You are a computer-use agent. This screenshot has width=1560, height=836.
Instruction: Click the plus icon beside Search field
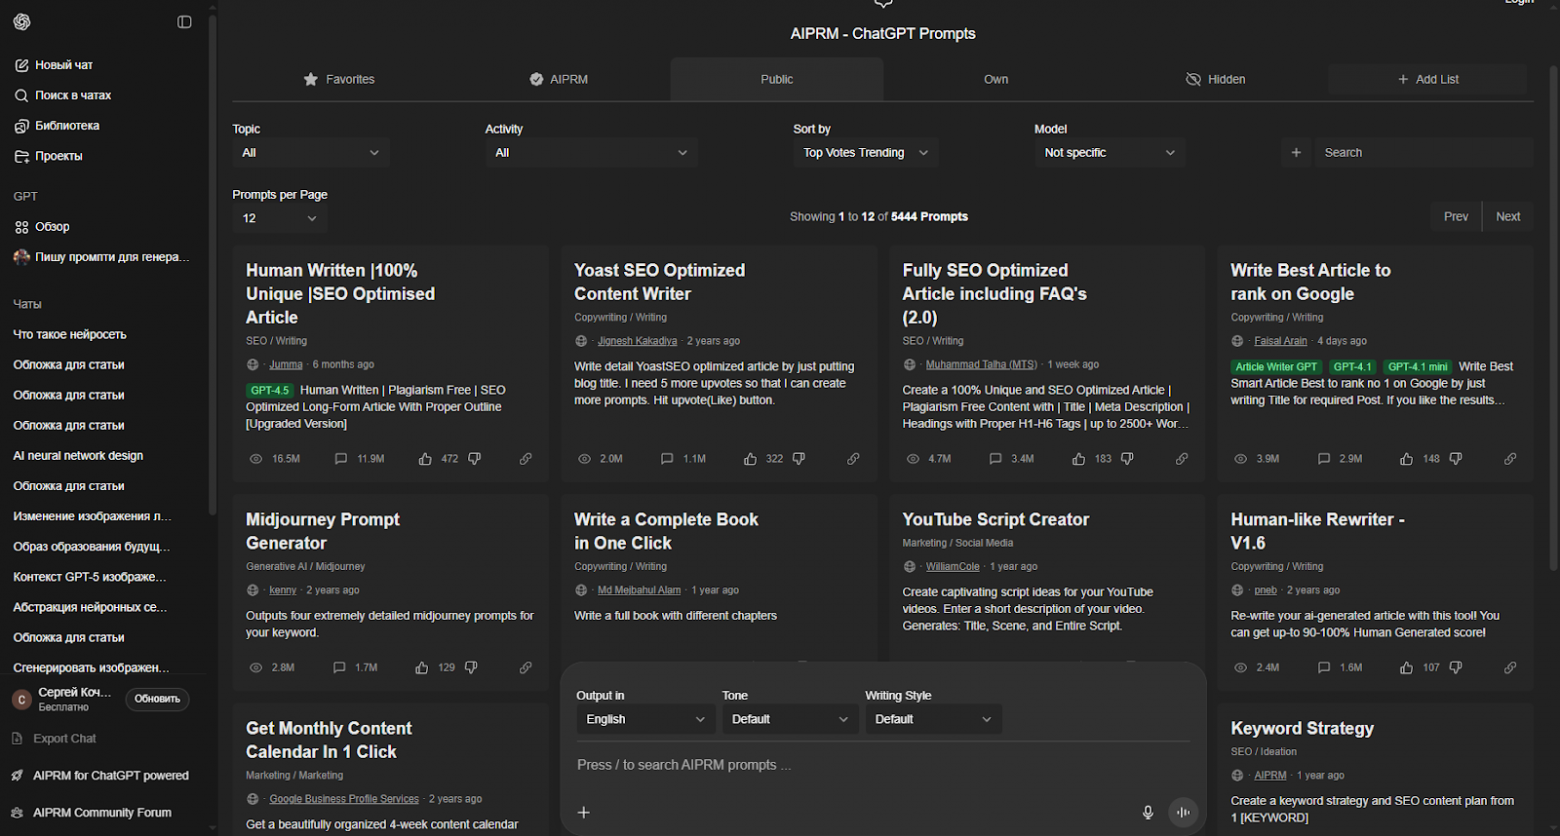coord(1296,153)
